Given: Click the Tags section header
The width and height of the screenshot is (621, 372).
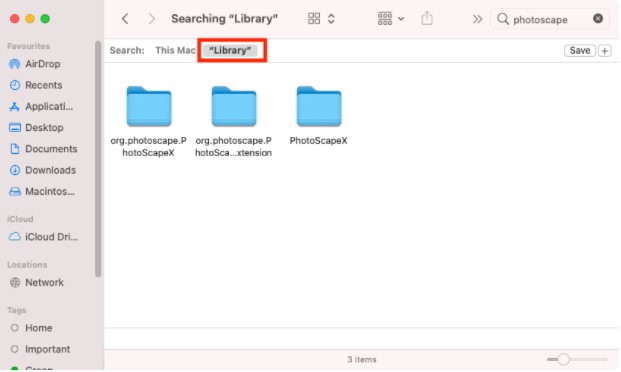Looking at the screenshot, I should pos(17,310).
